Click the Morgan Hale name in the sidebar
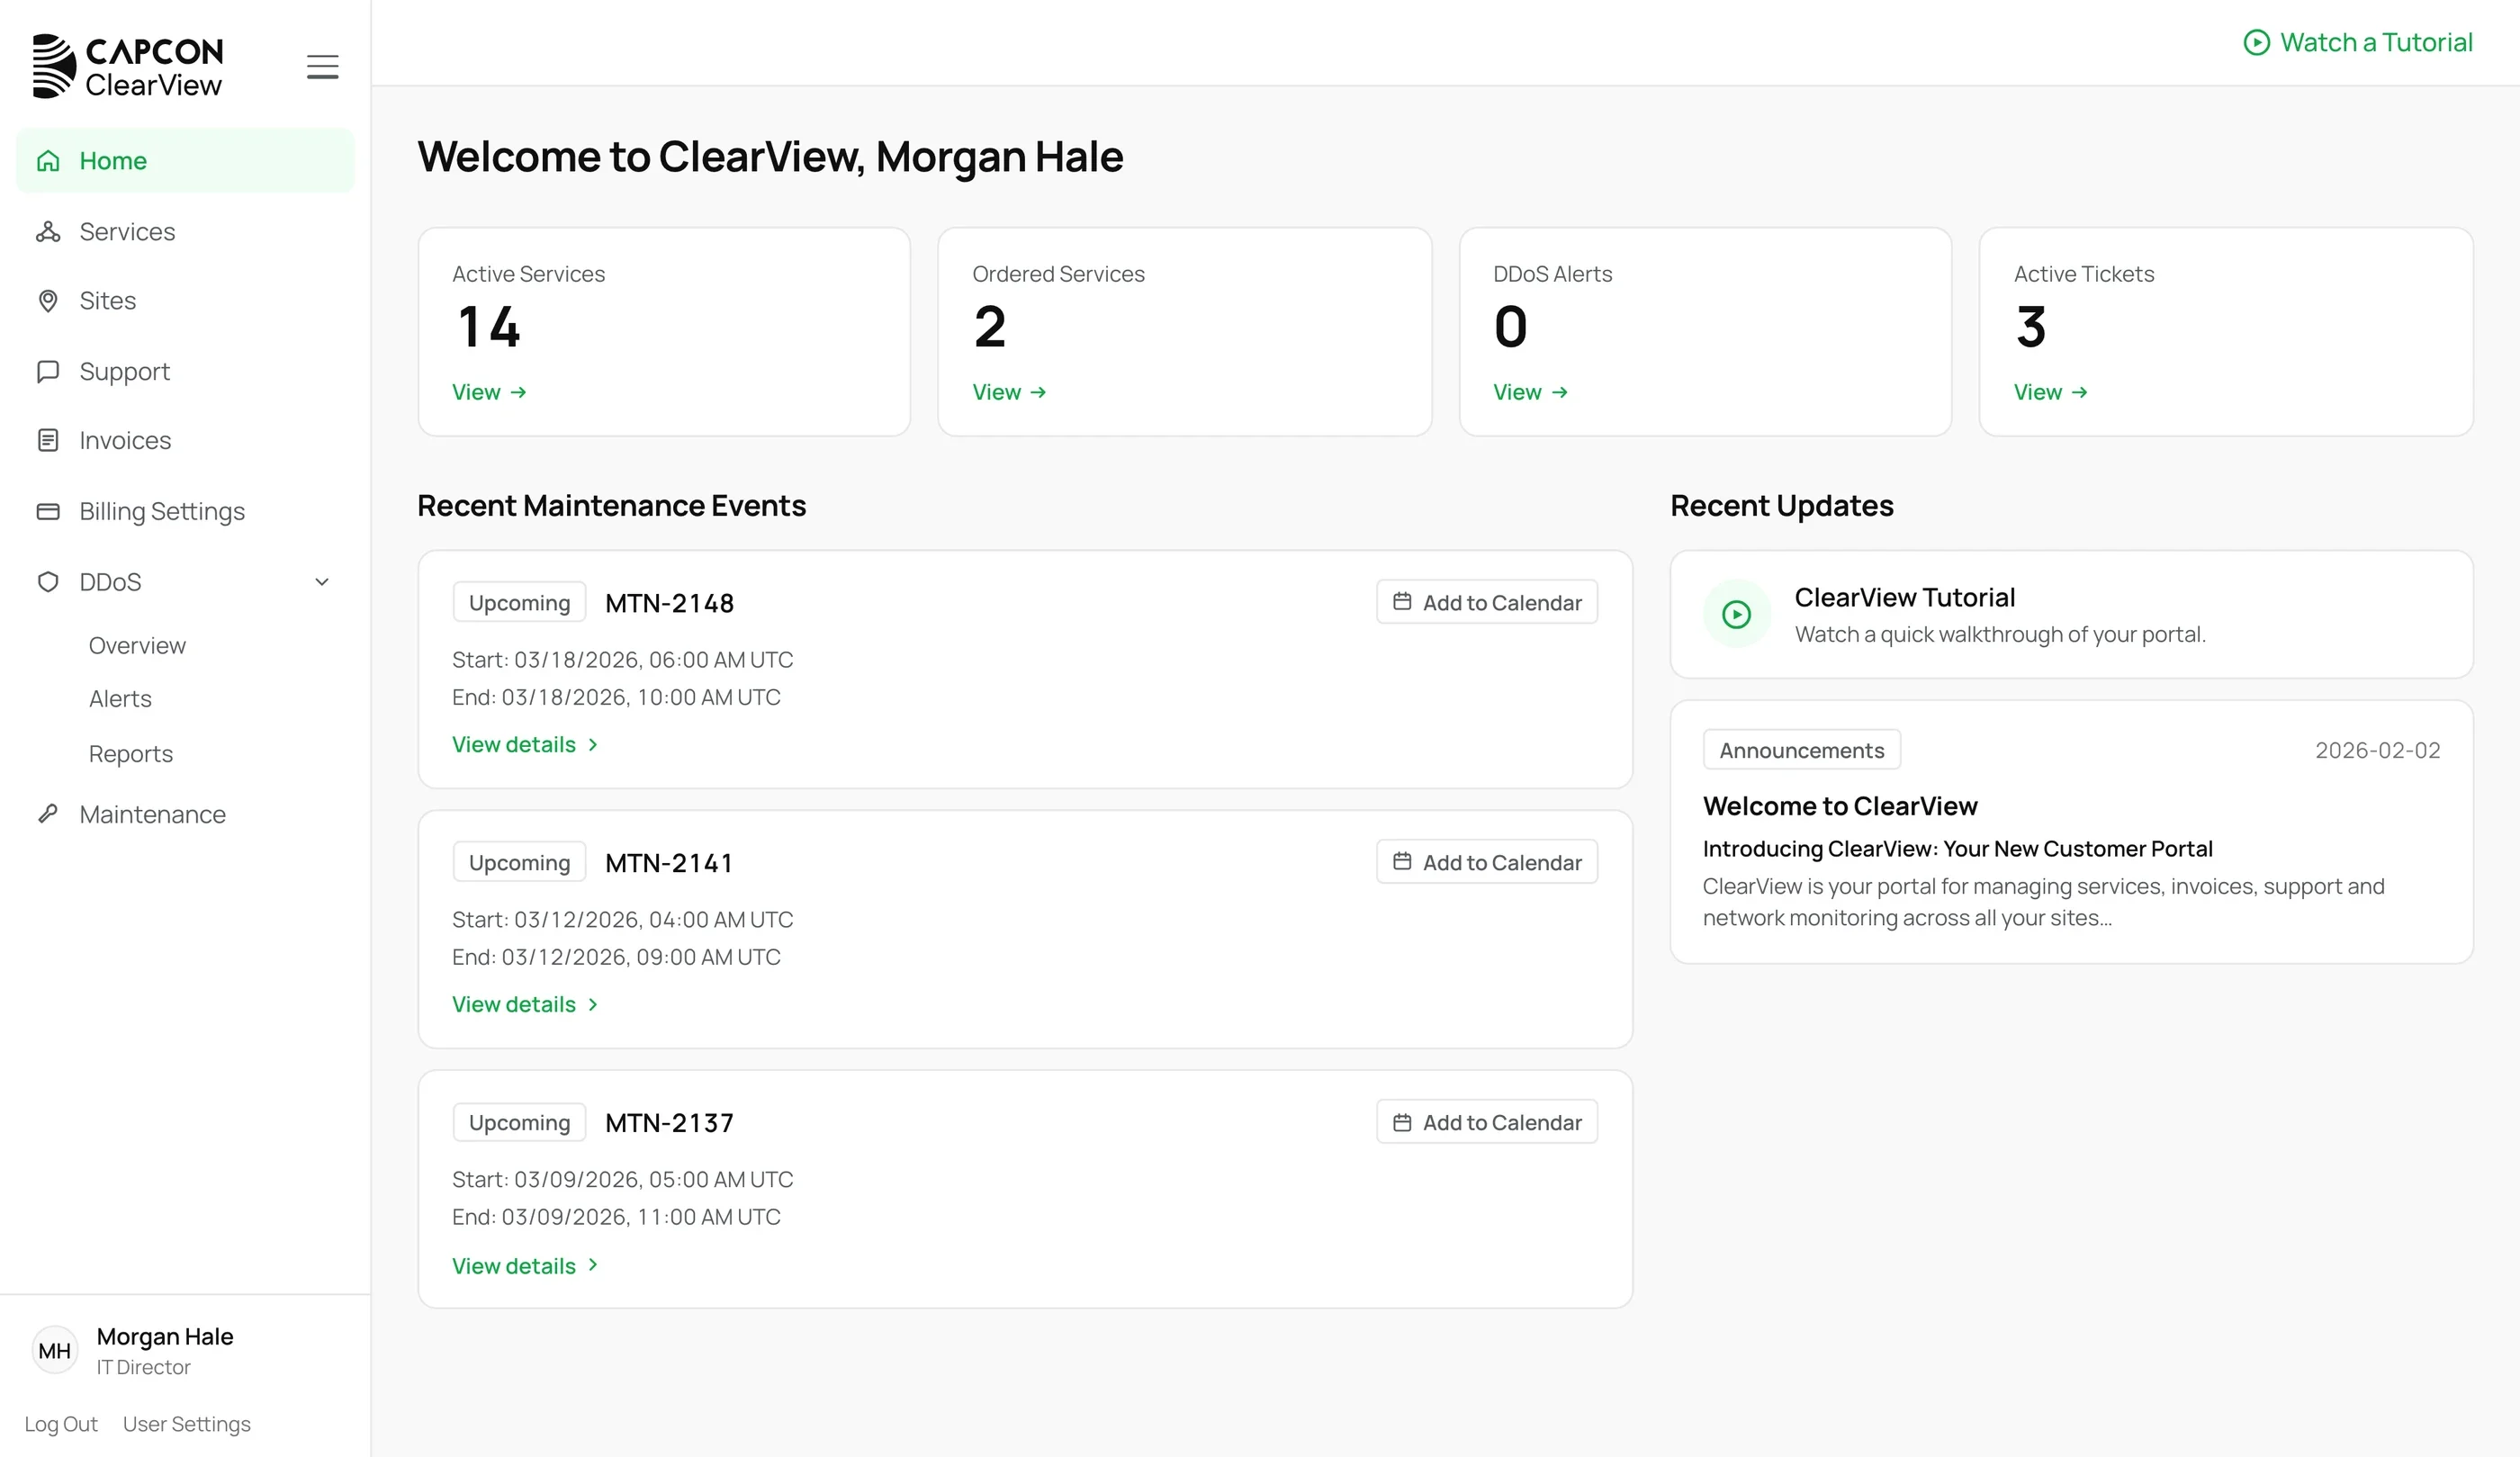Screen dimensions: 2520x1457 pos(165,1337)
